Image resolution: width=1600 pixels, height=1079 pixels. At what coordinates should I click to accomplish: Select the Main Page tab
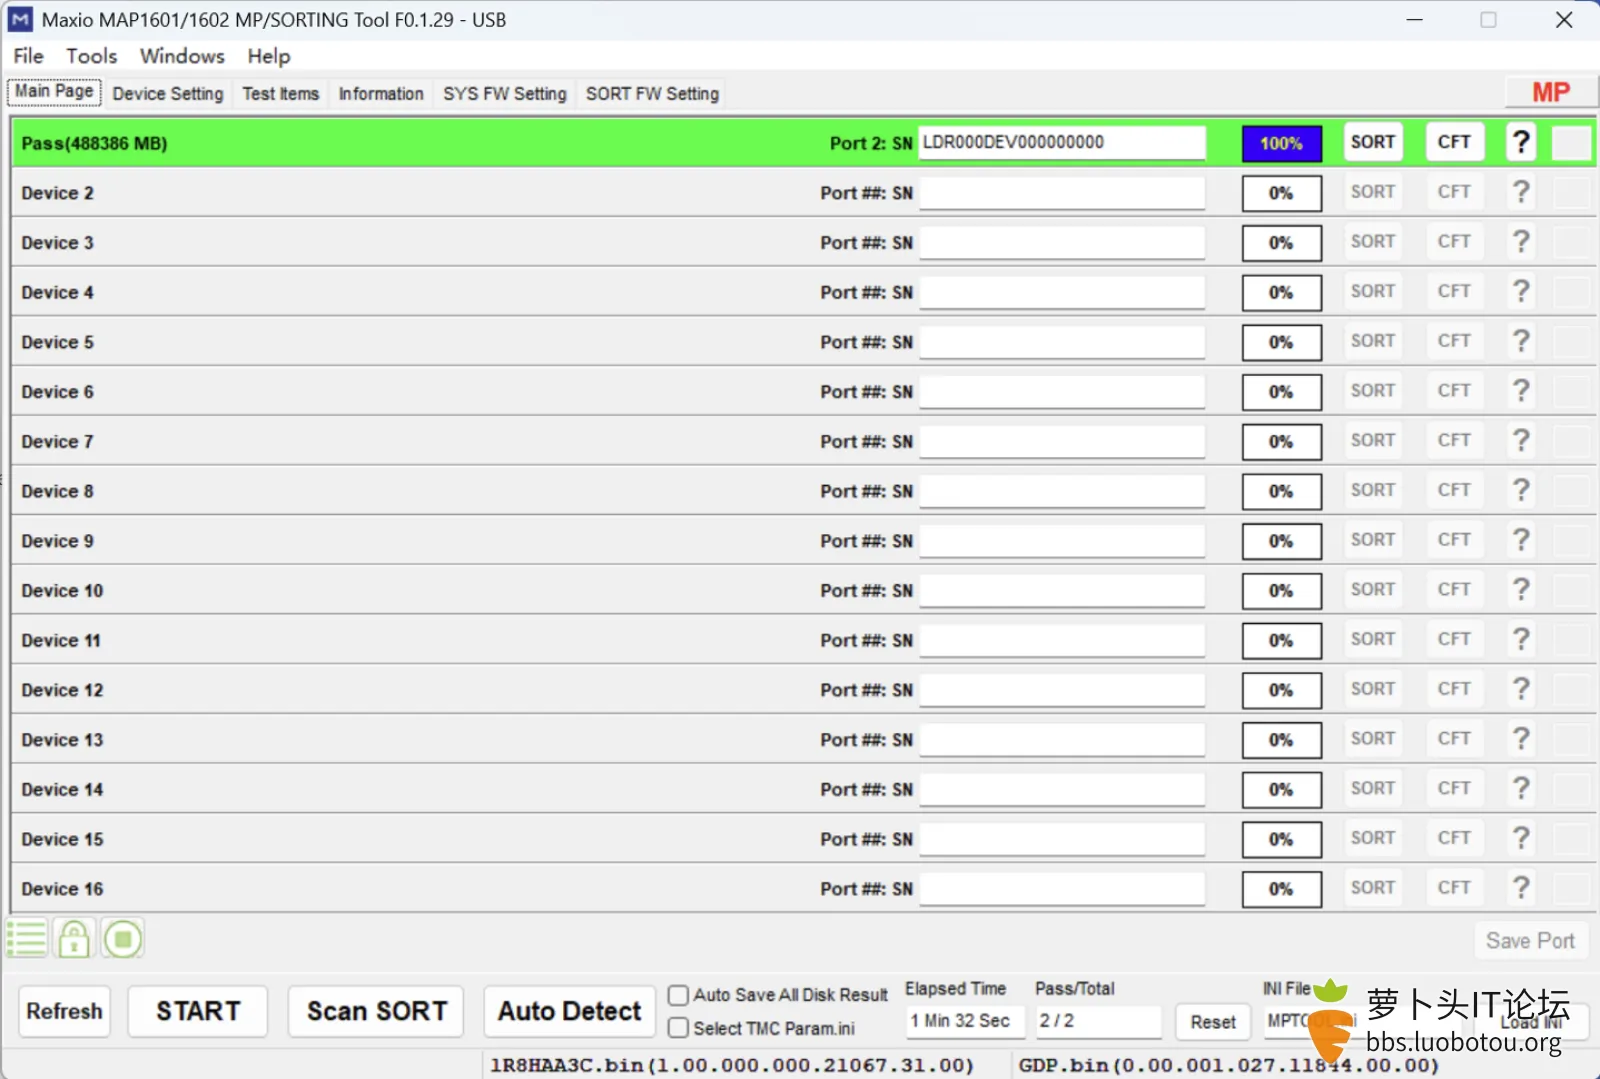tap(54, 92)
